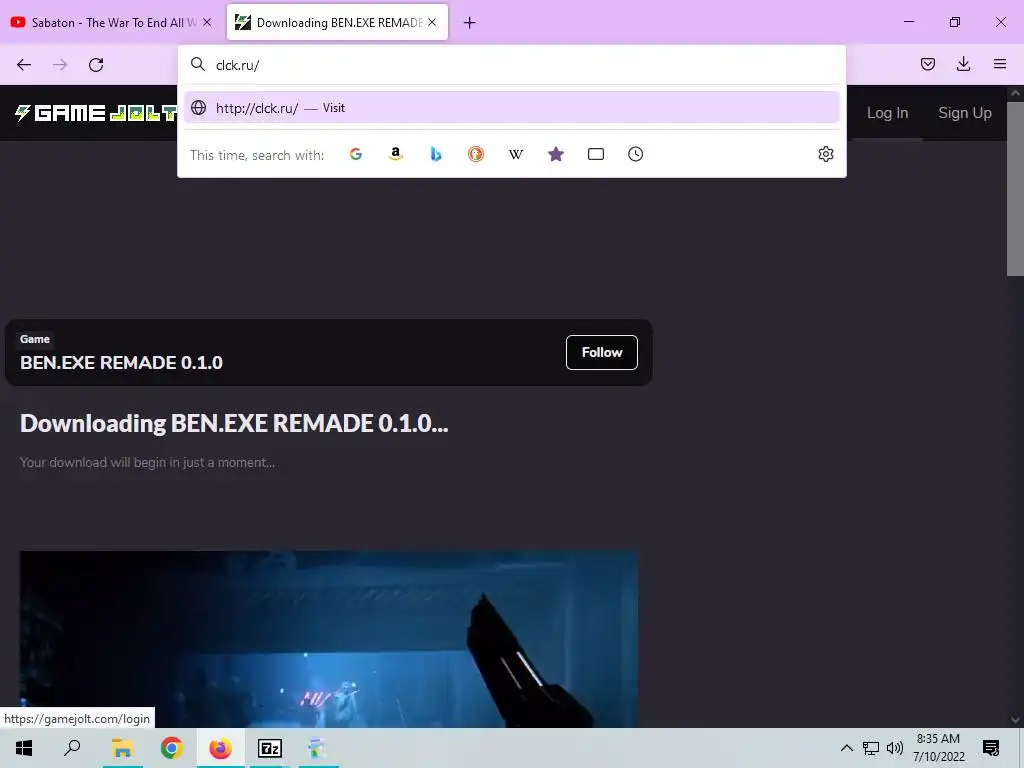
Task: Visit the http://clck.ru/ suggestion
Action: 512,108
